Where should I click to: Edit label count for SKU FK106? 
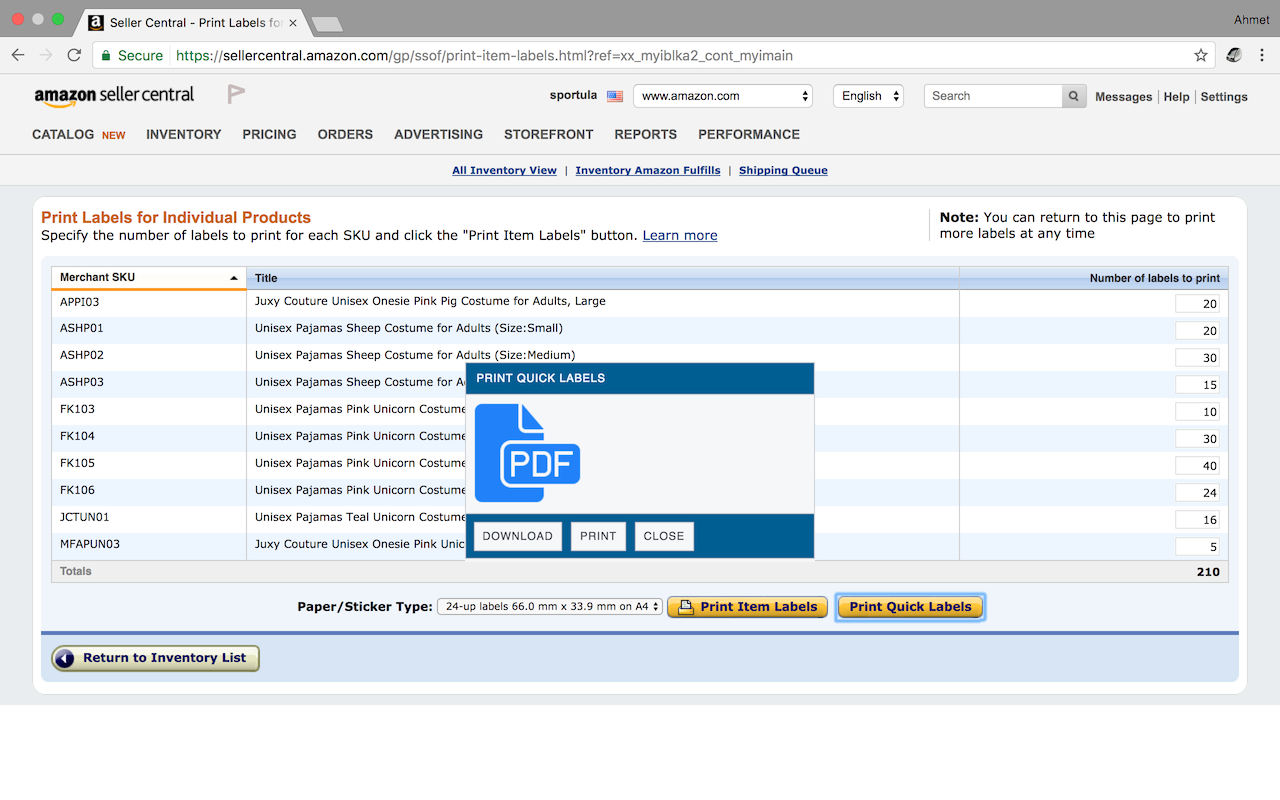click(1197, 493)
